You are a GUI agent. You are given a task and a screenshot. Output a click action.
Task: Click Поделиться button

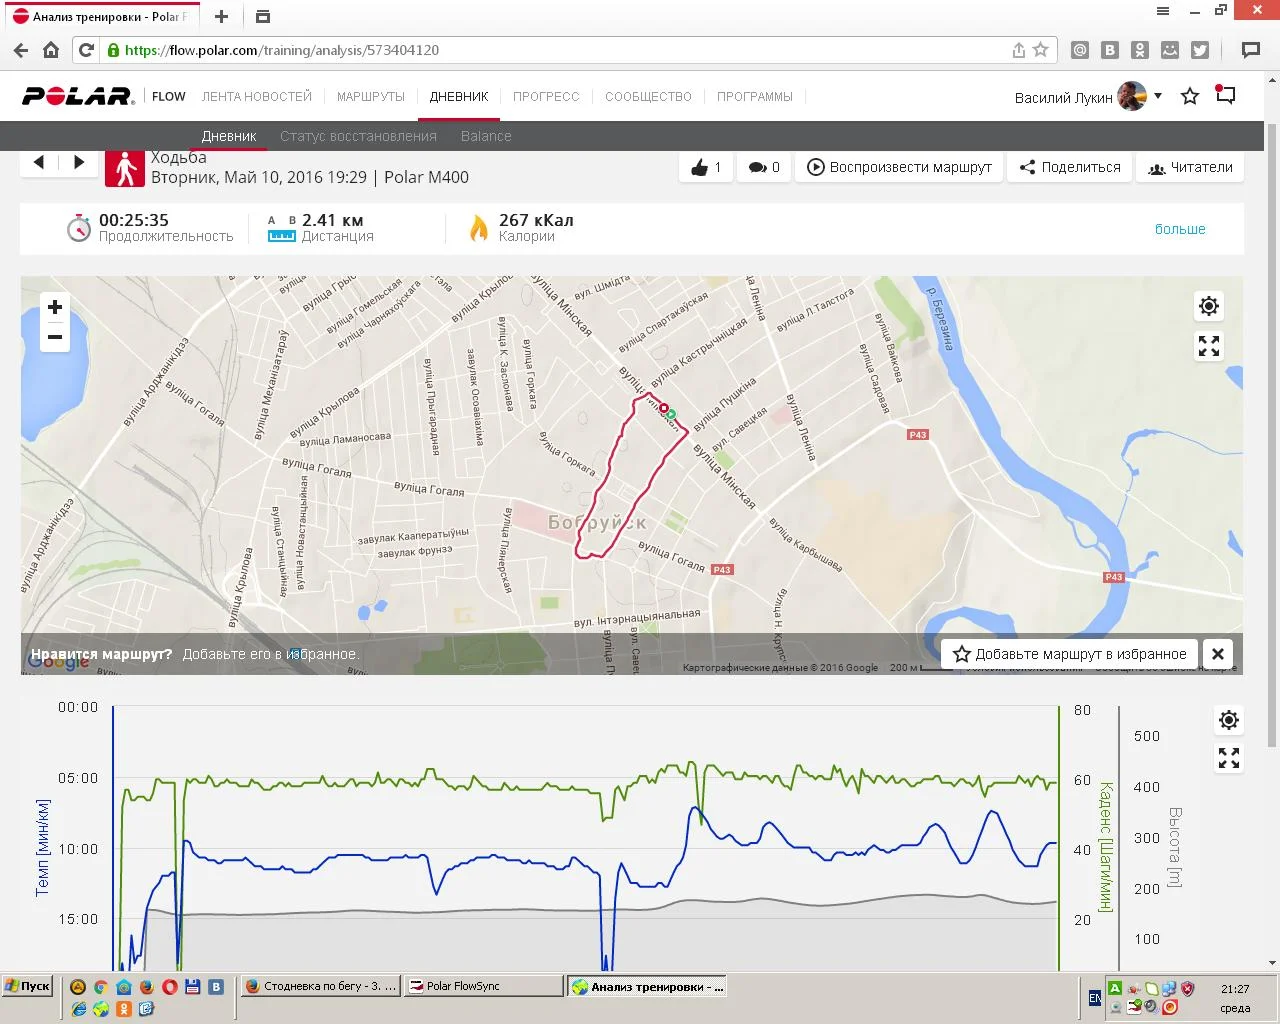[x=1070, y=167]
